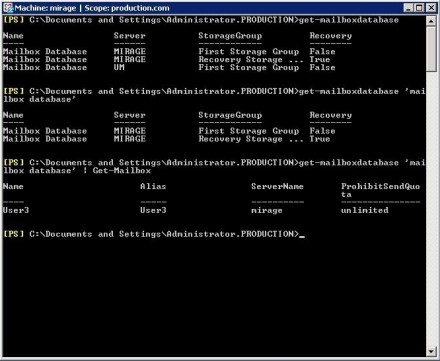This screenshot has width=440, height=361.
Task: Click the 'UM' server value
Action: coord(119,67)
